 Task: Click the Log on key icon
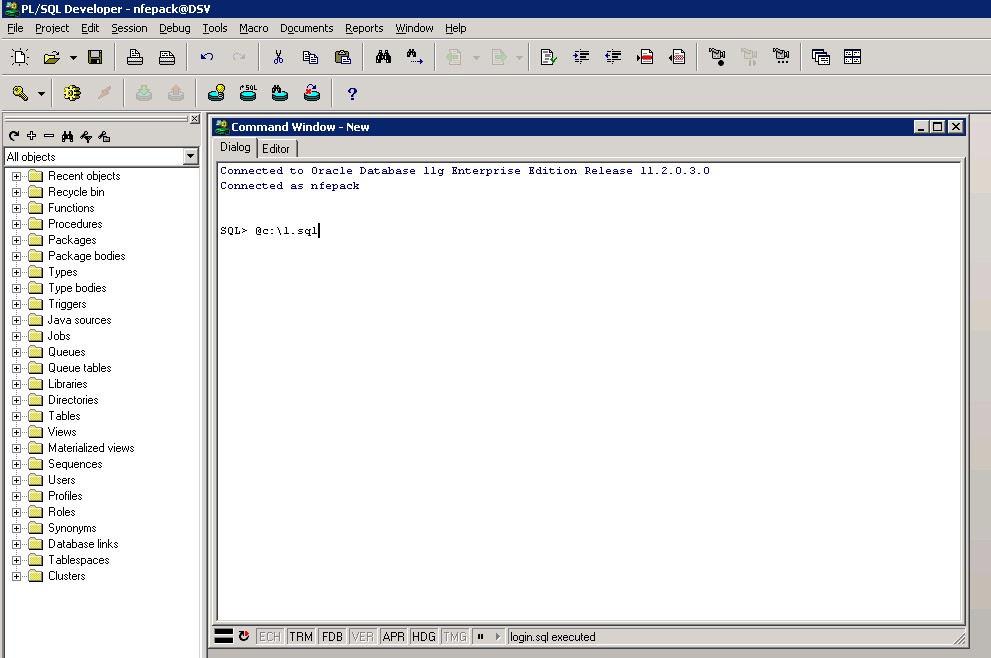point(20,93)
